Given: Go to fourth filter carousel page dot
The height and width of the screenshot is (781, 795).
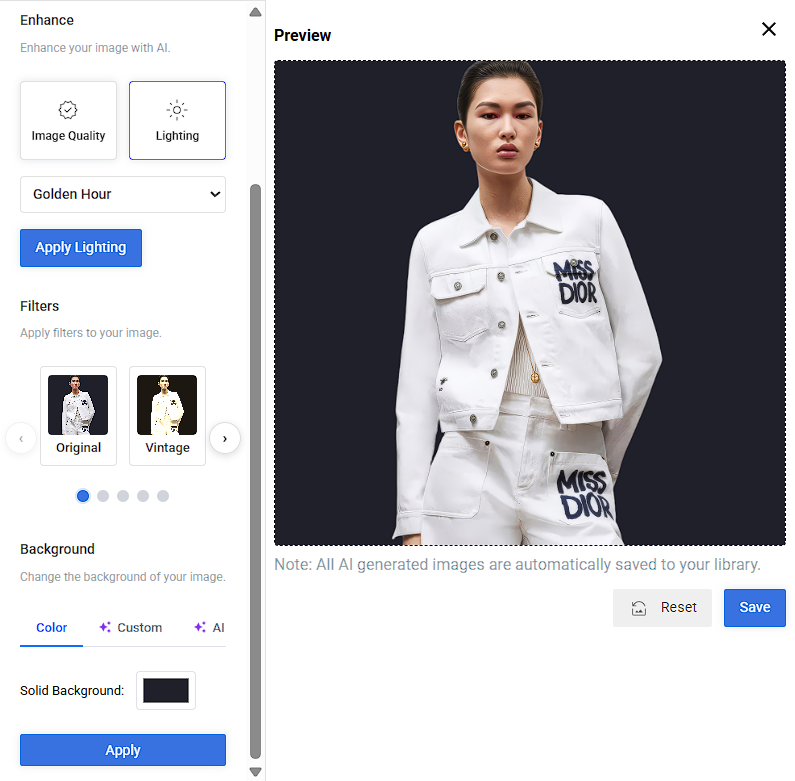Looking at the screenshot, I should (x=143, y=496).
